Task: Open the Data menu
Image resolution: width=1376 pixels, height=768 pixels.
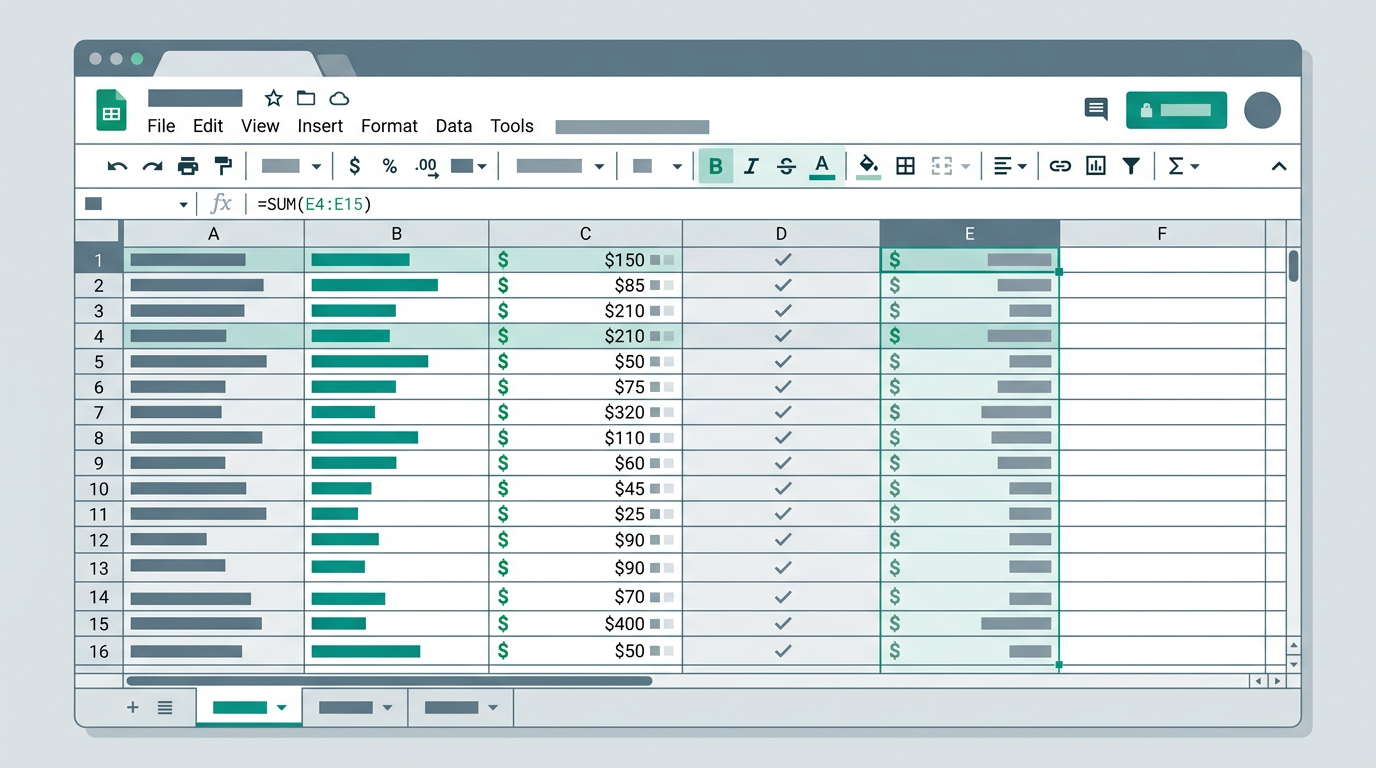Action: [x=453, y=126]
